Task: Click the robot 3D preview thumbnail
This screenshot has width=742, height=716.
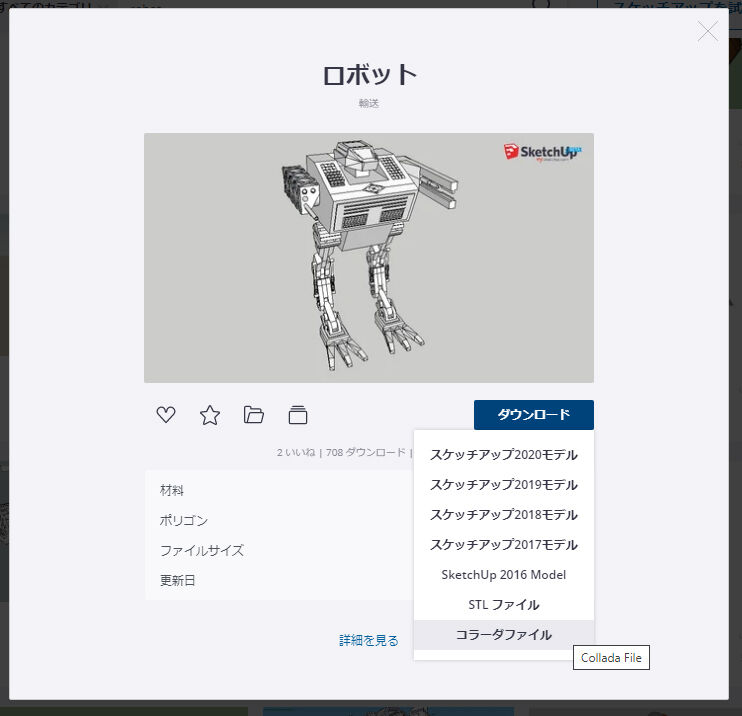Action: tap(369, 258)
